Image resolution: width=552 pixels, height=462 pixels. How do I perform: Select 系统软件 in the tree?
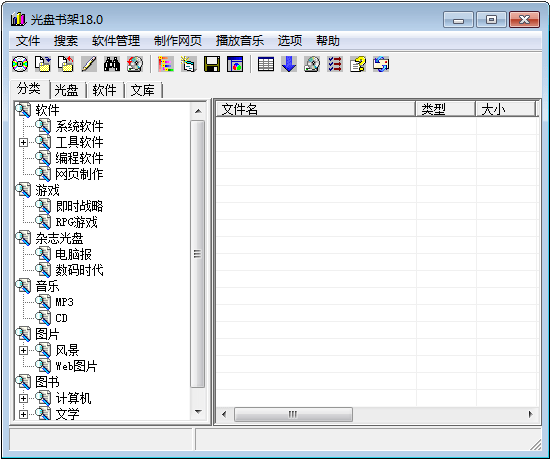tap(79, 126)
